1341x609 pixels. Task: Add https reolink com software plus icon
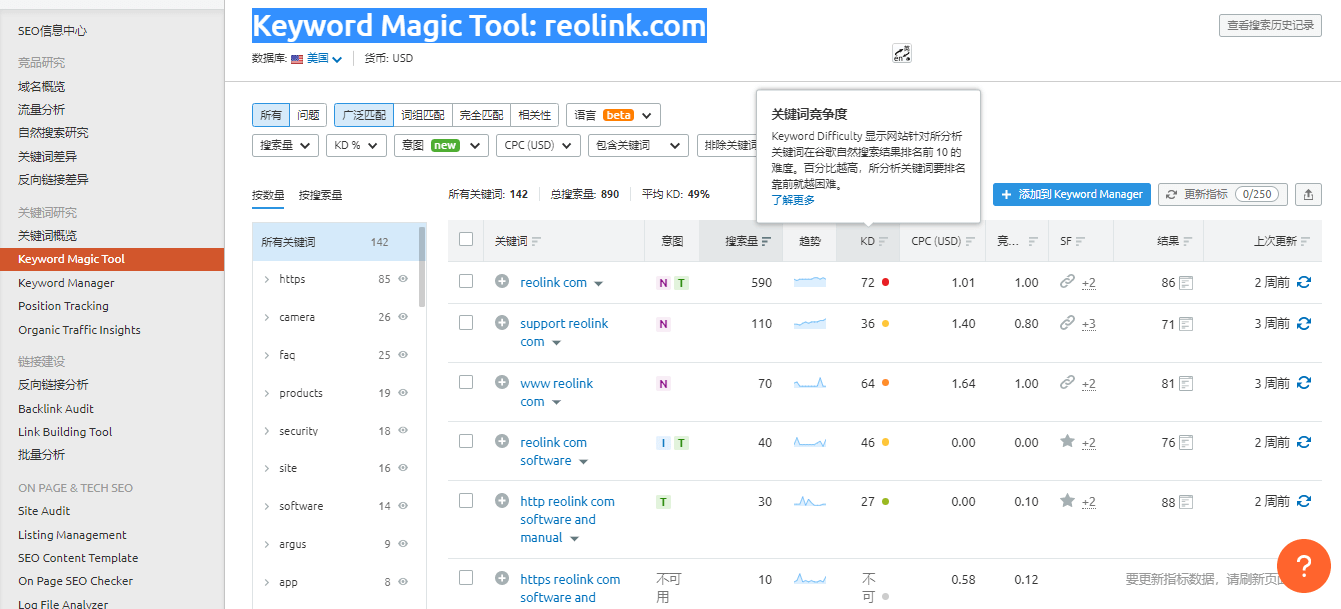pos(502,578)
